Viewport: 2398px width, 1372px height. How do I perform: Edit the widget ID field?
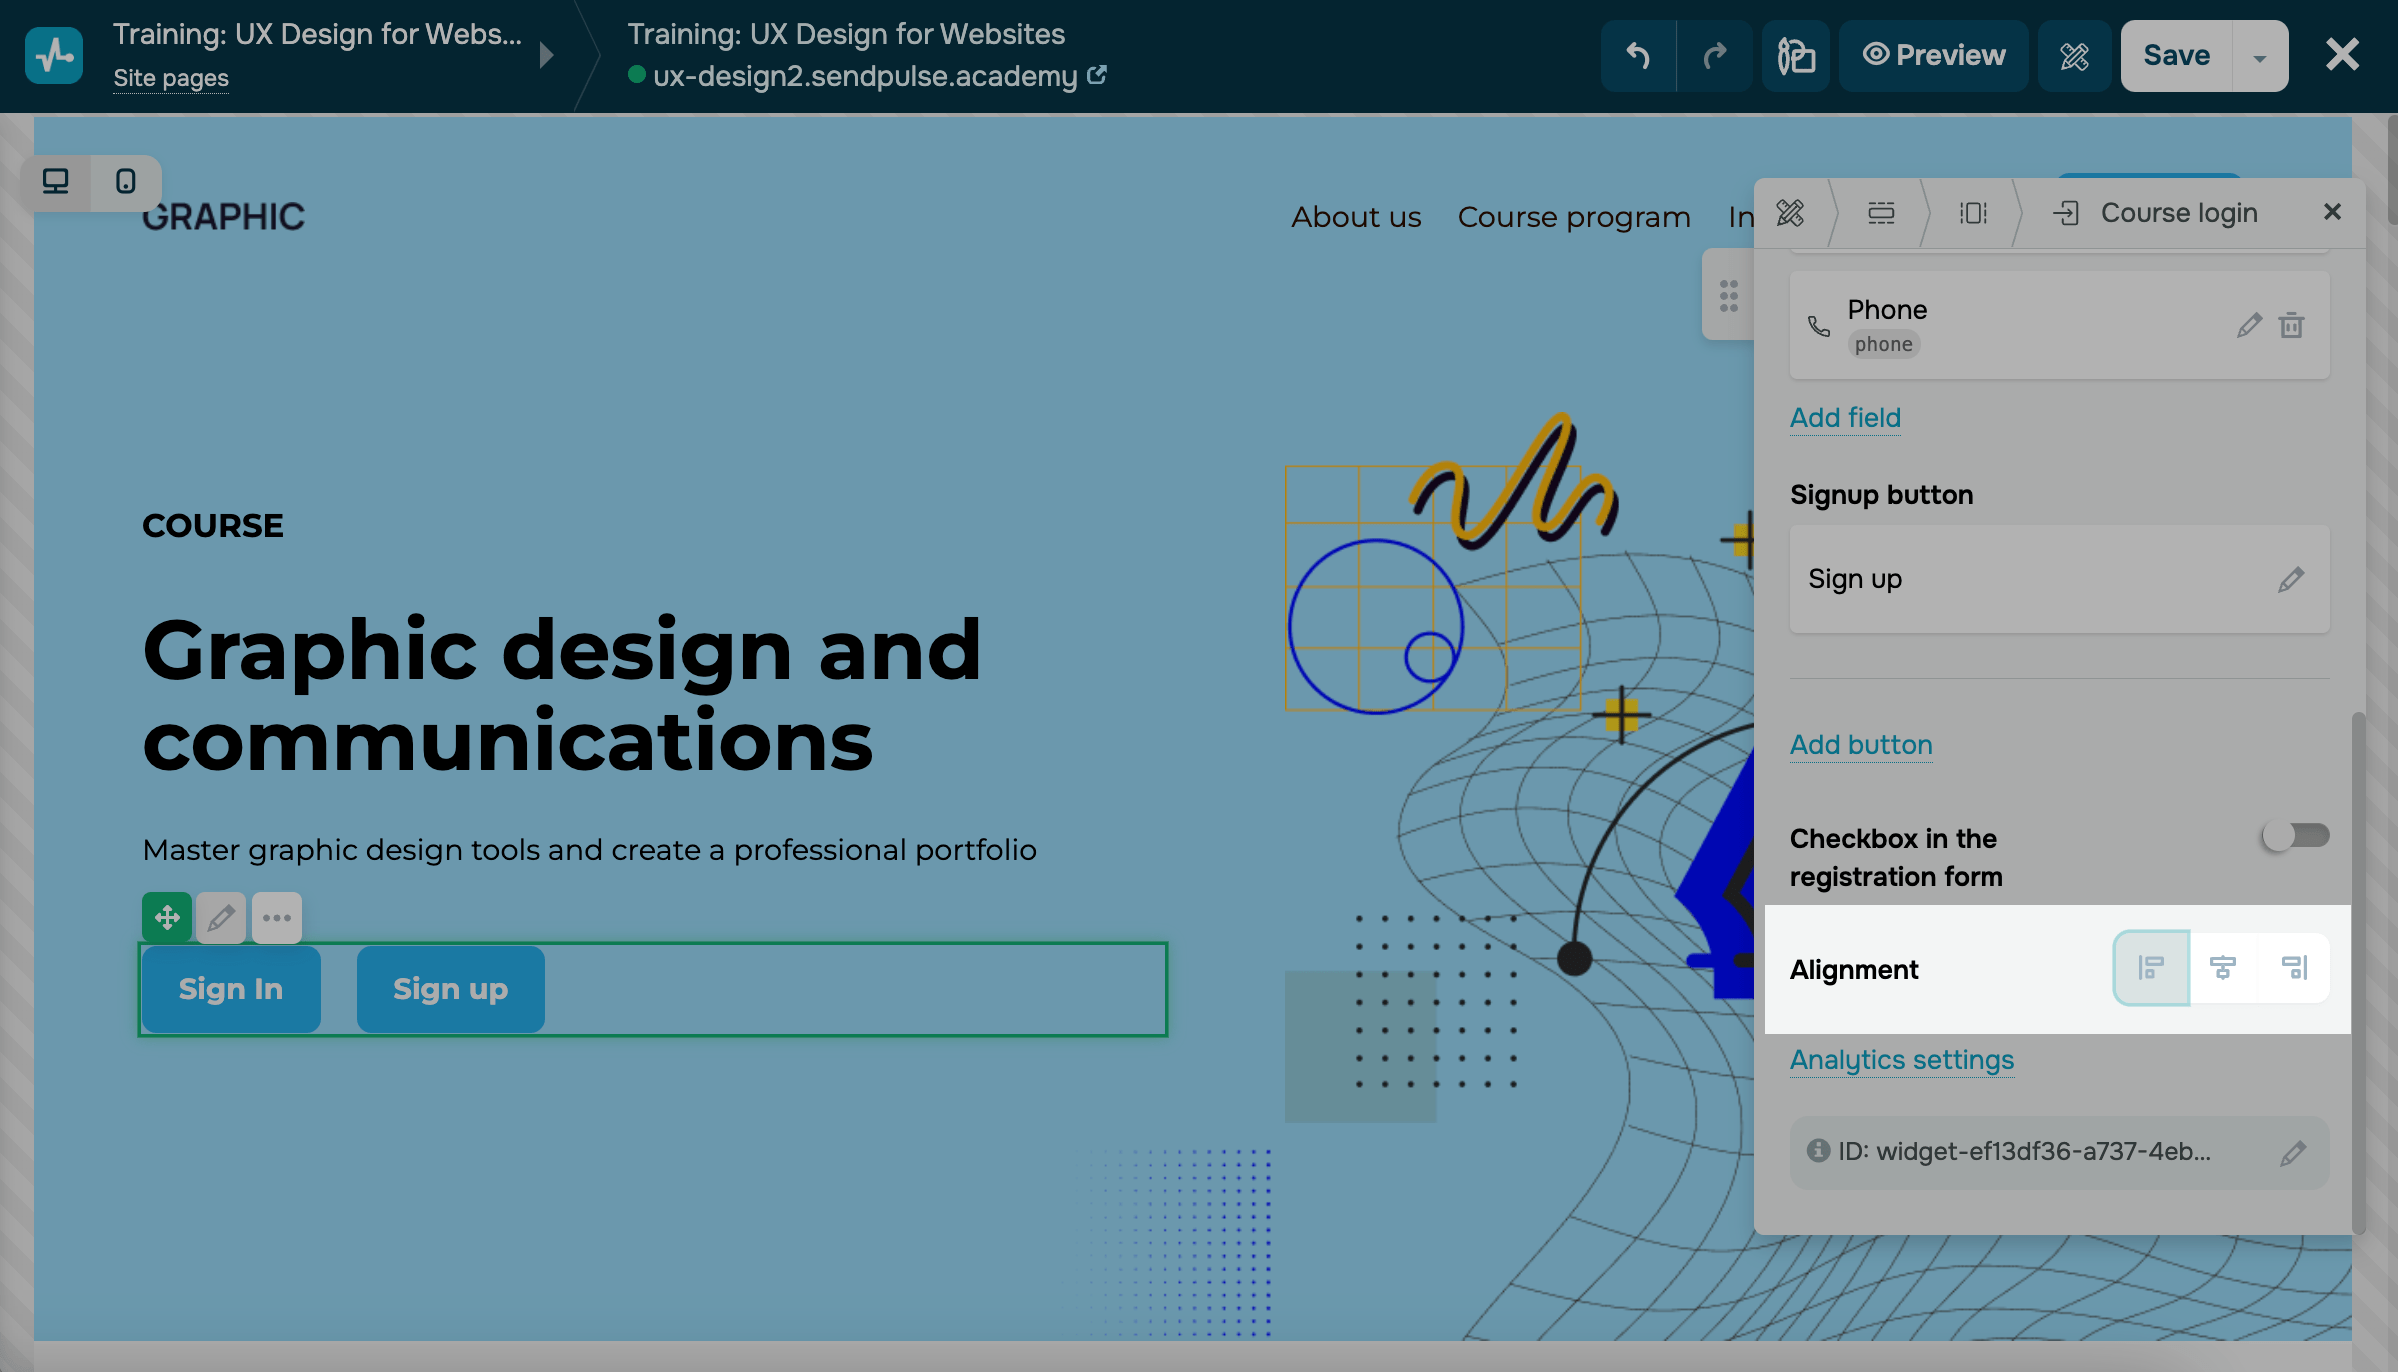2292,1152
